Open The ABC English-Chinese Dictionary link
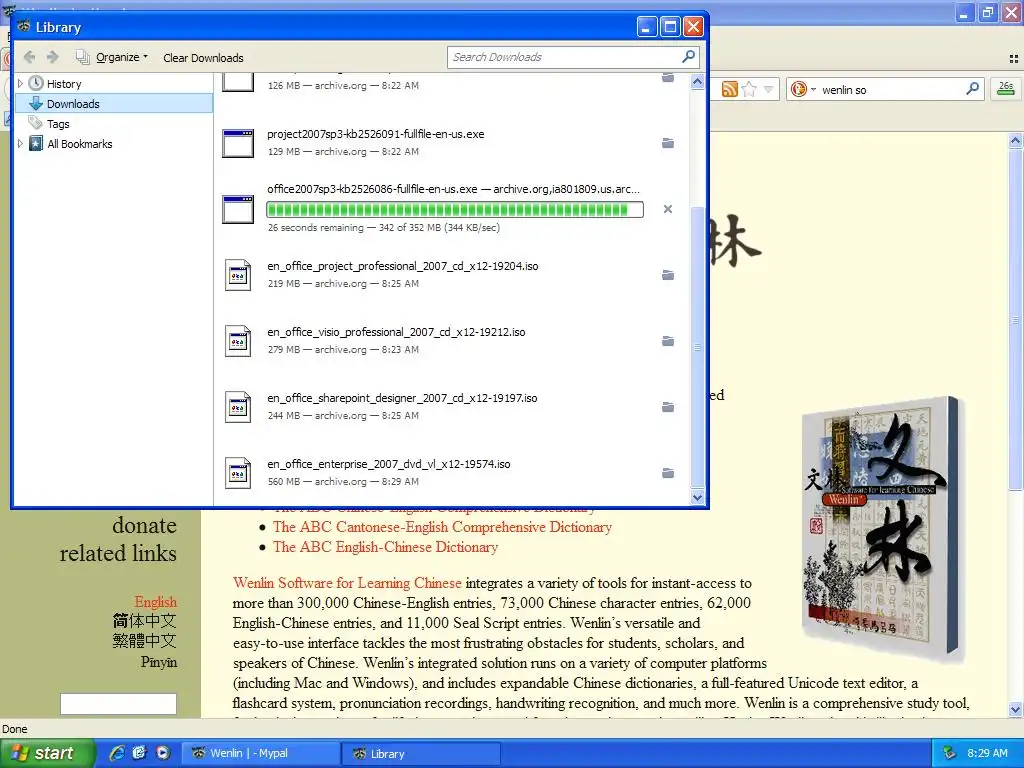The image size is (1024, 768). pyautogui.click(x=385, y=547)
